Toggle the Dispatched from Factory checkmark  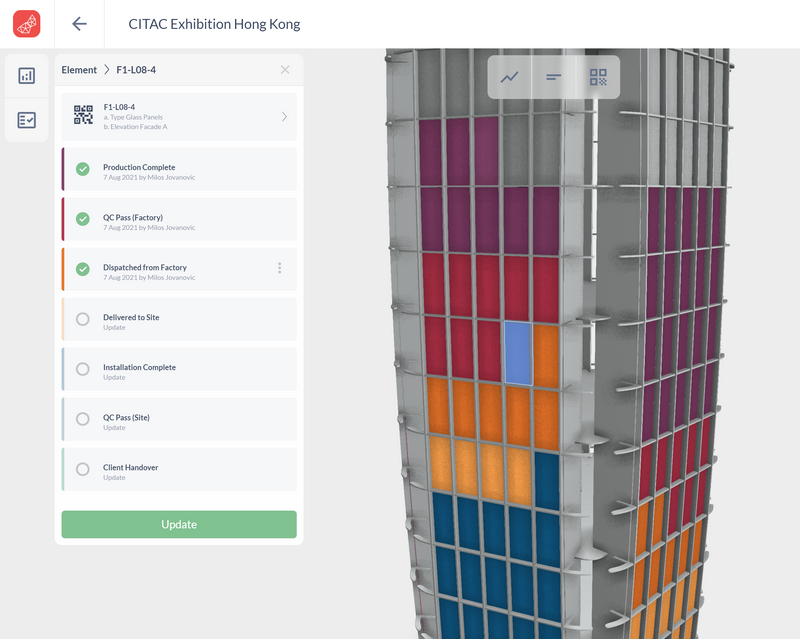click(83, 269)
